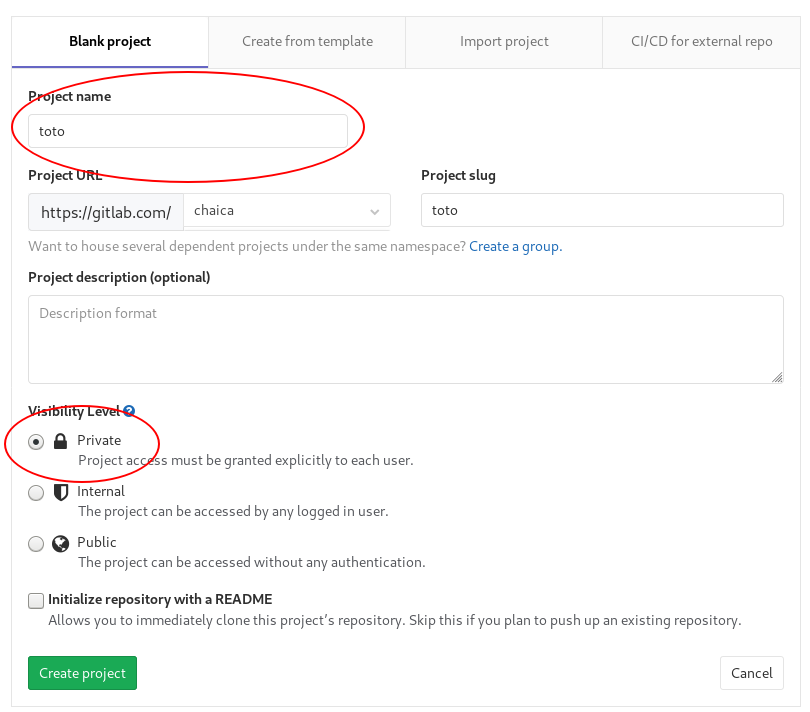This screenshot has width=810, height=712.
Task: Click the globe icon beside Public
Action: coord(60,542)
